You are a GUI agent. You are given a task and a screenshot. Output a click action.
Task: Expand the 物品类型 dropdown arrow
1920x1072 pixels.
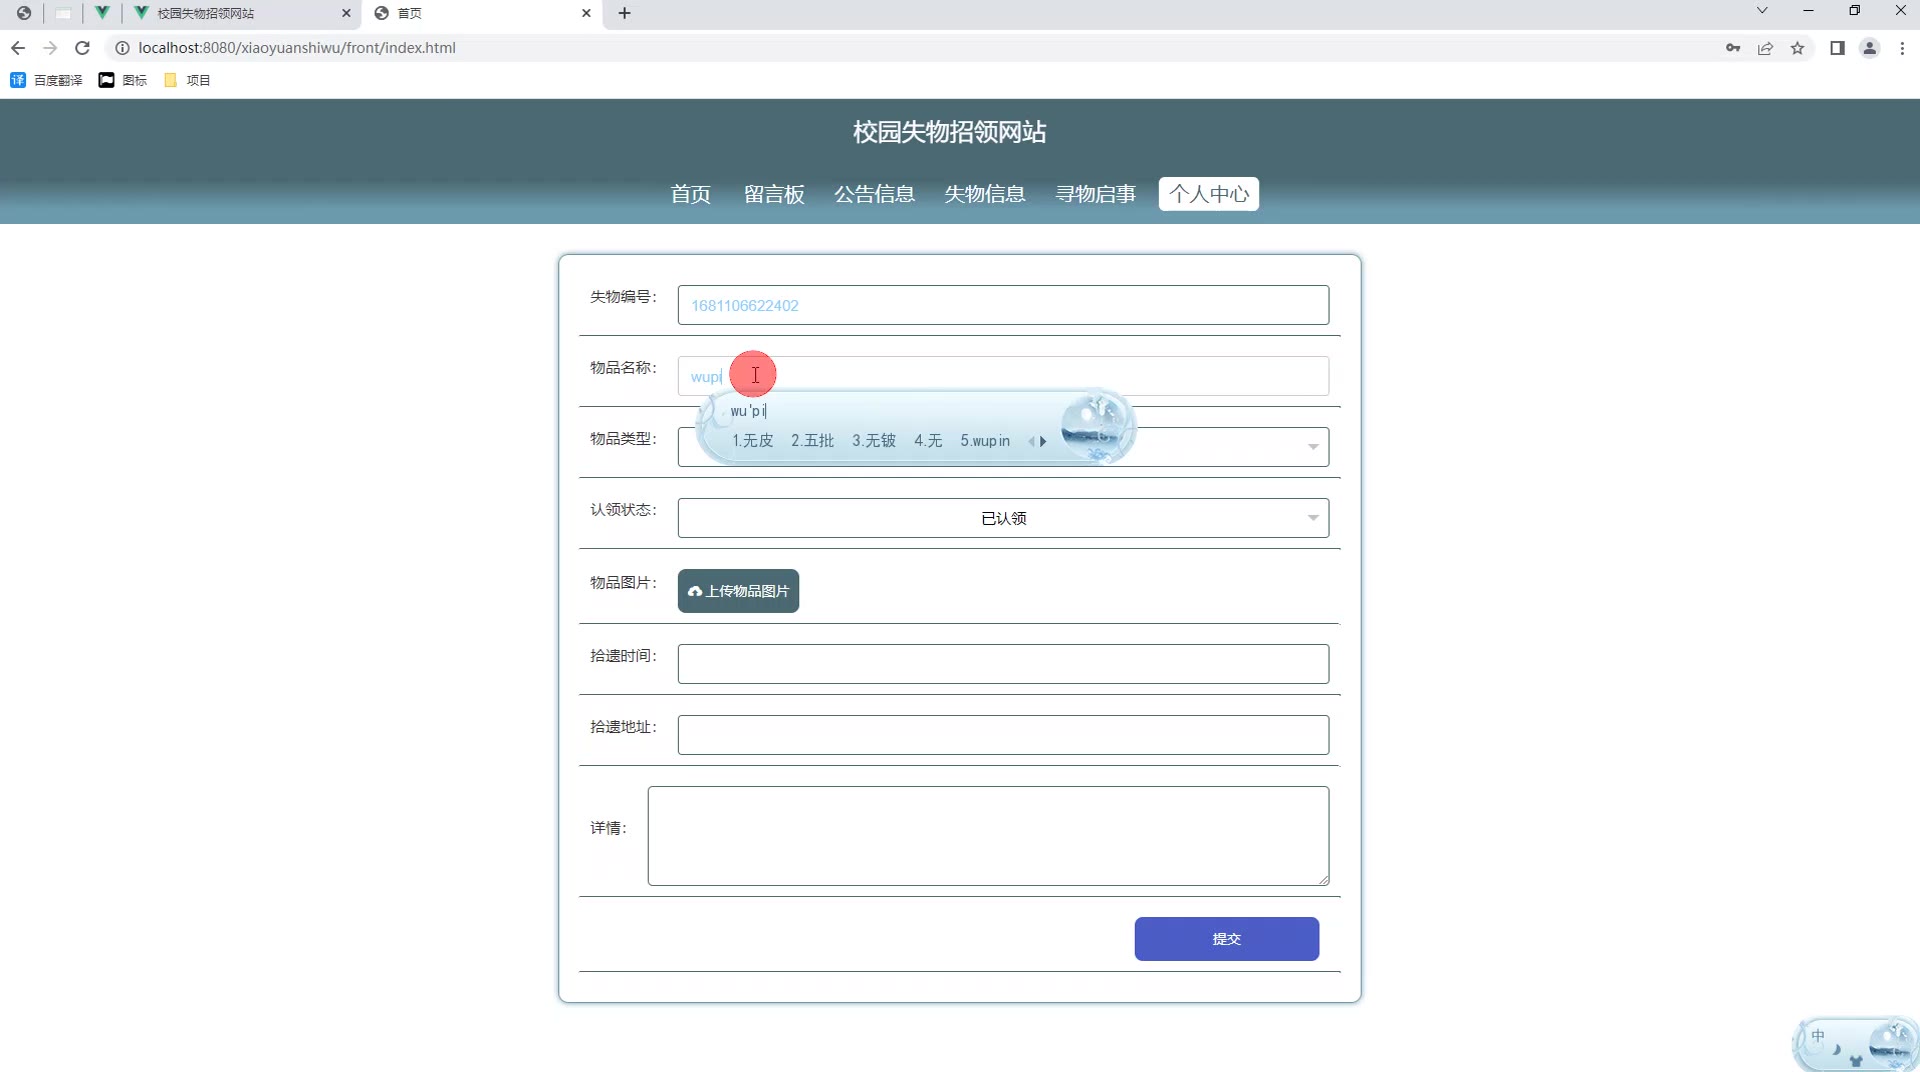1313,447
